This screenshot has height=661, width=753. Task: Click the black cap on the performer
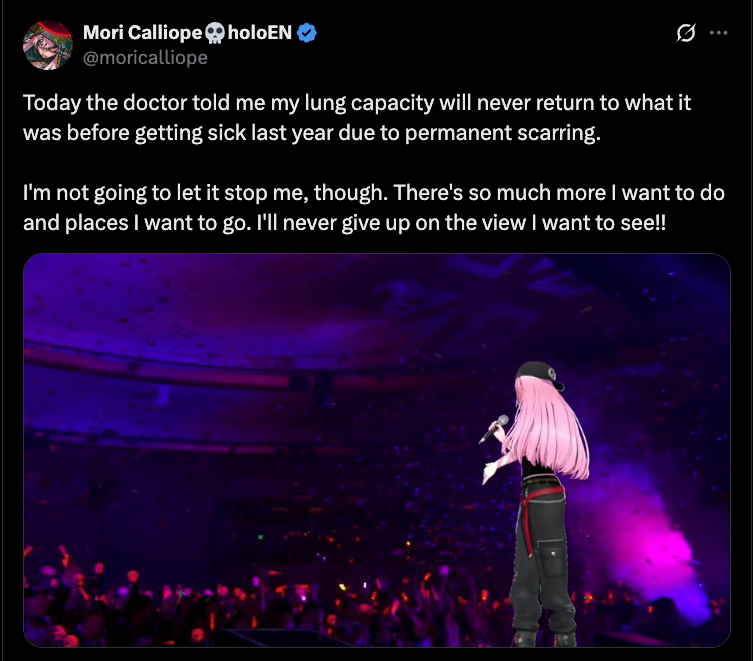pos(540,374)
